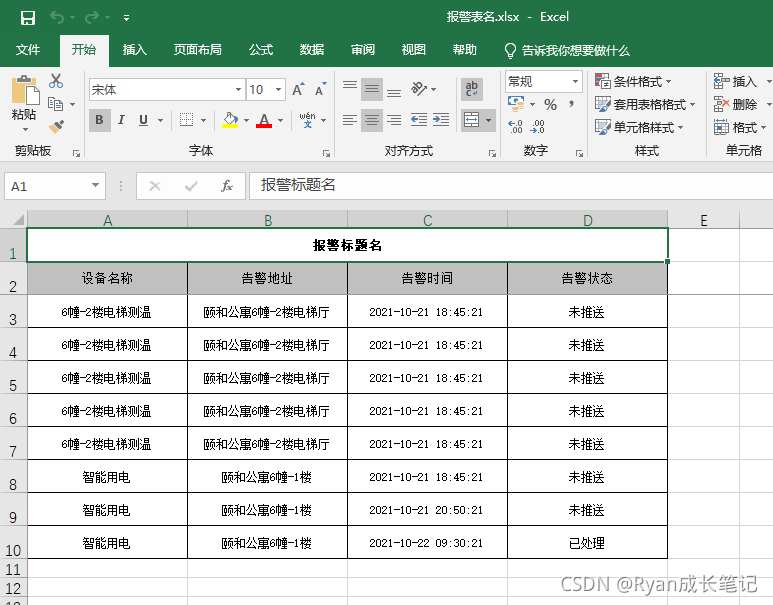Click Decrease Indent icon
Viewport: 773px width, 605px height.
pyautogui.click(x=419, y=120)
